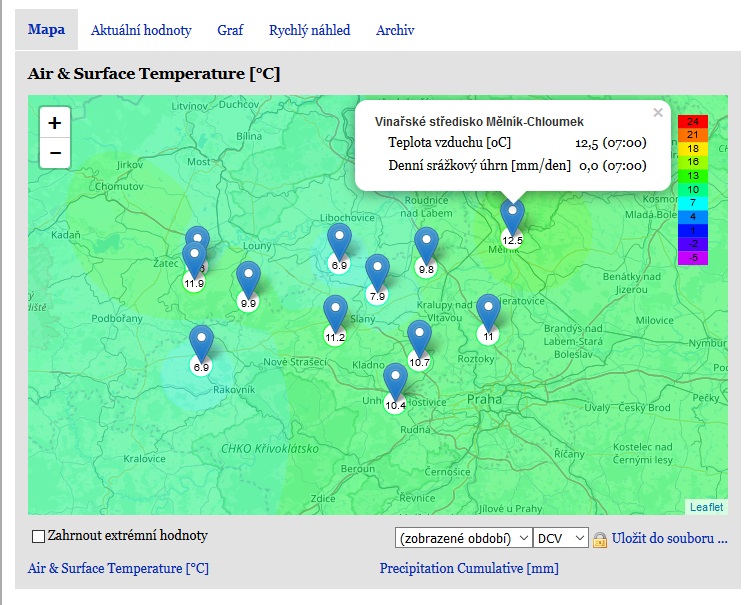
Task: Click the marker labeled 10.4 near Unhošť
Action: pyautogui.click(x=396, y=382)
